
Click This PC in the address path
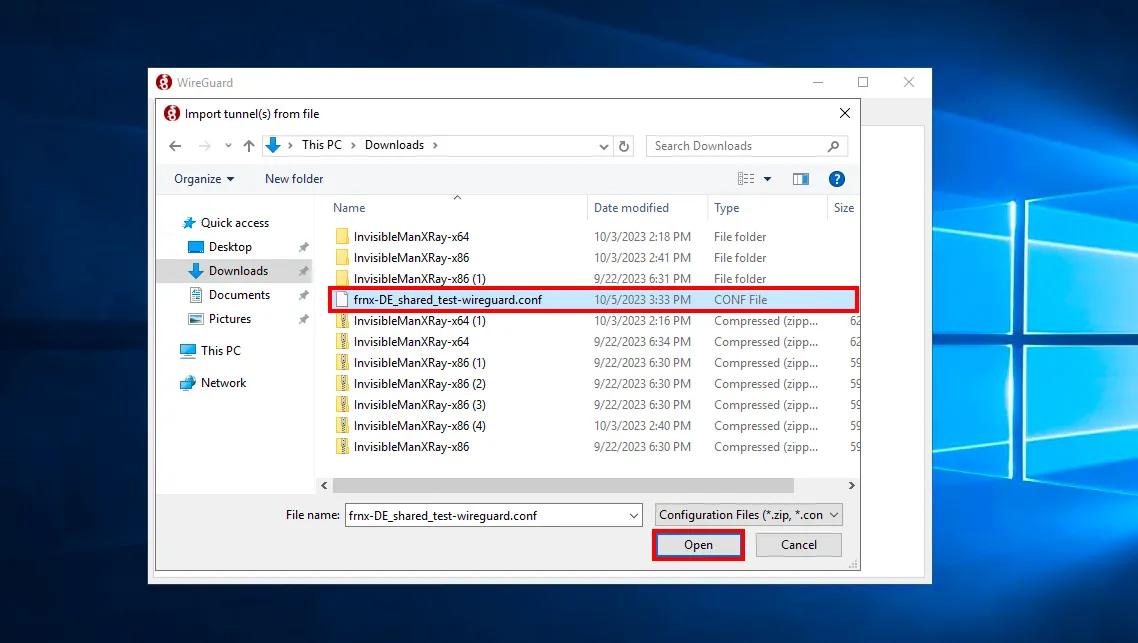(x=322, y=145)
